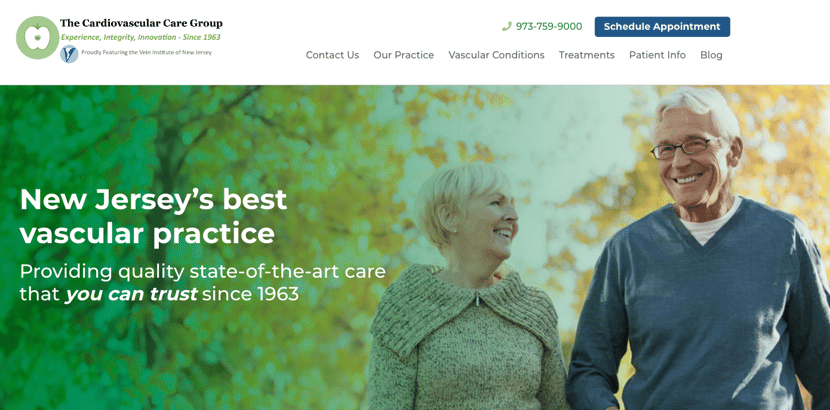The height and width of the screenshot is (410, 830).
Task: Click the green apple logo icon
Action: pyautogui.click(x=38, y=38)
